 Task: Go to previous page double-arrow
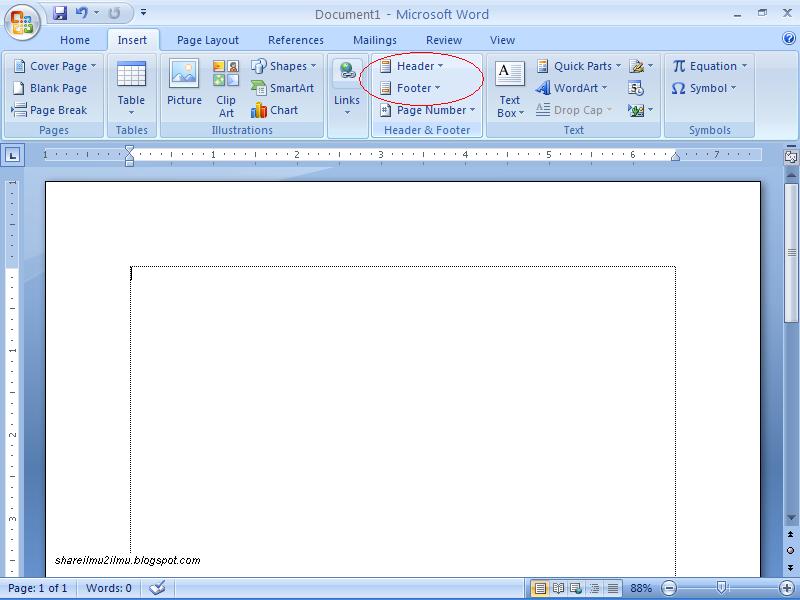(791, 535)
